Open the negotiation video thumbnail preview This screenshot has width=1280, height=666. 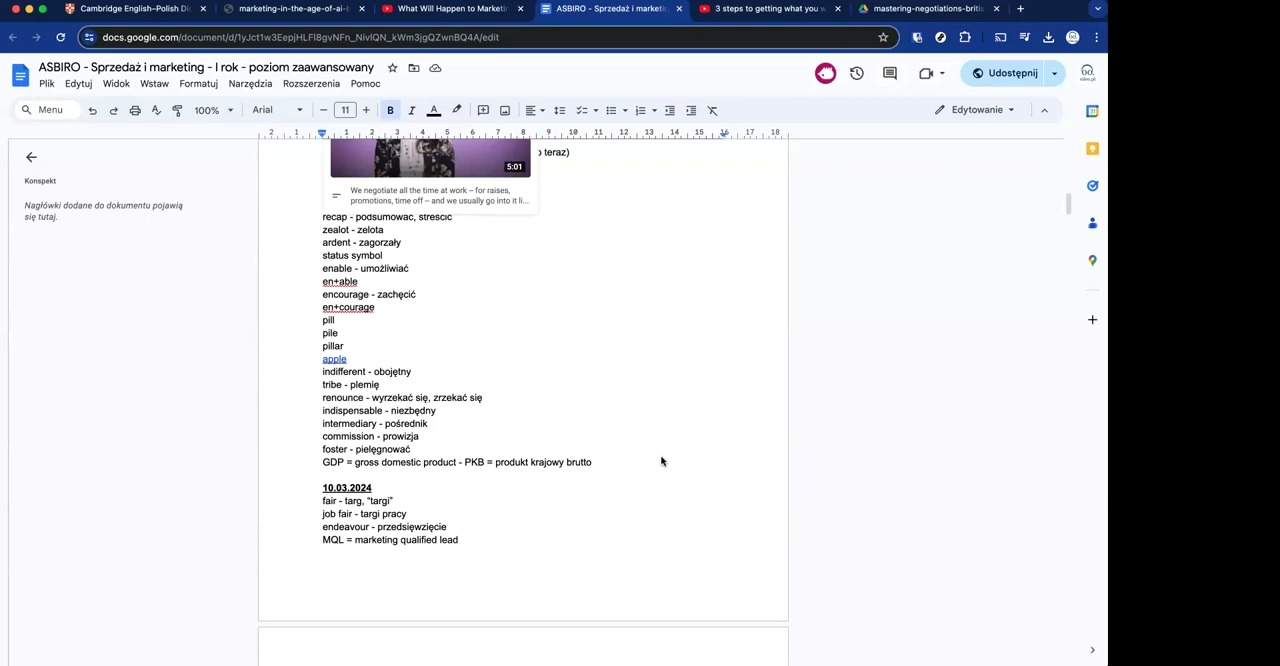(x=430, y=159)
